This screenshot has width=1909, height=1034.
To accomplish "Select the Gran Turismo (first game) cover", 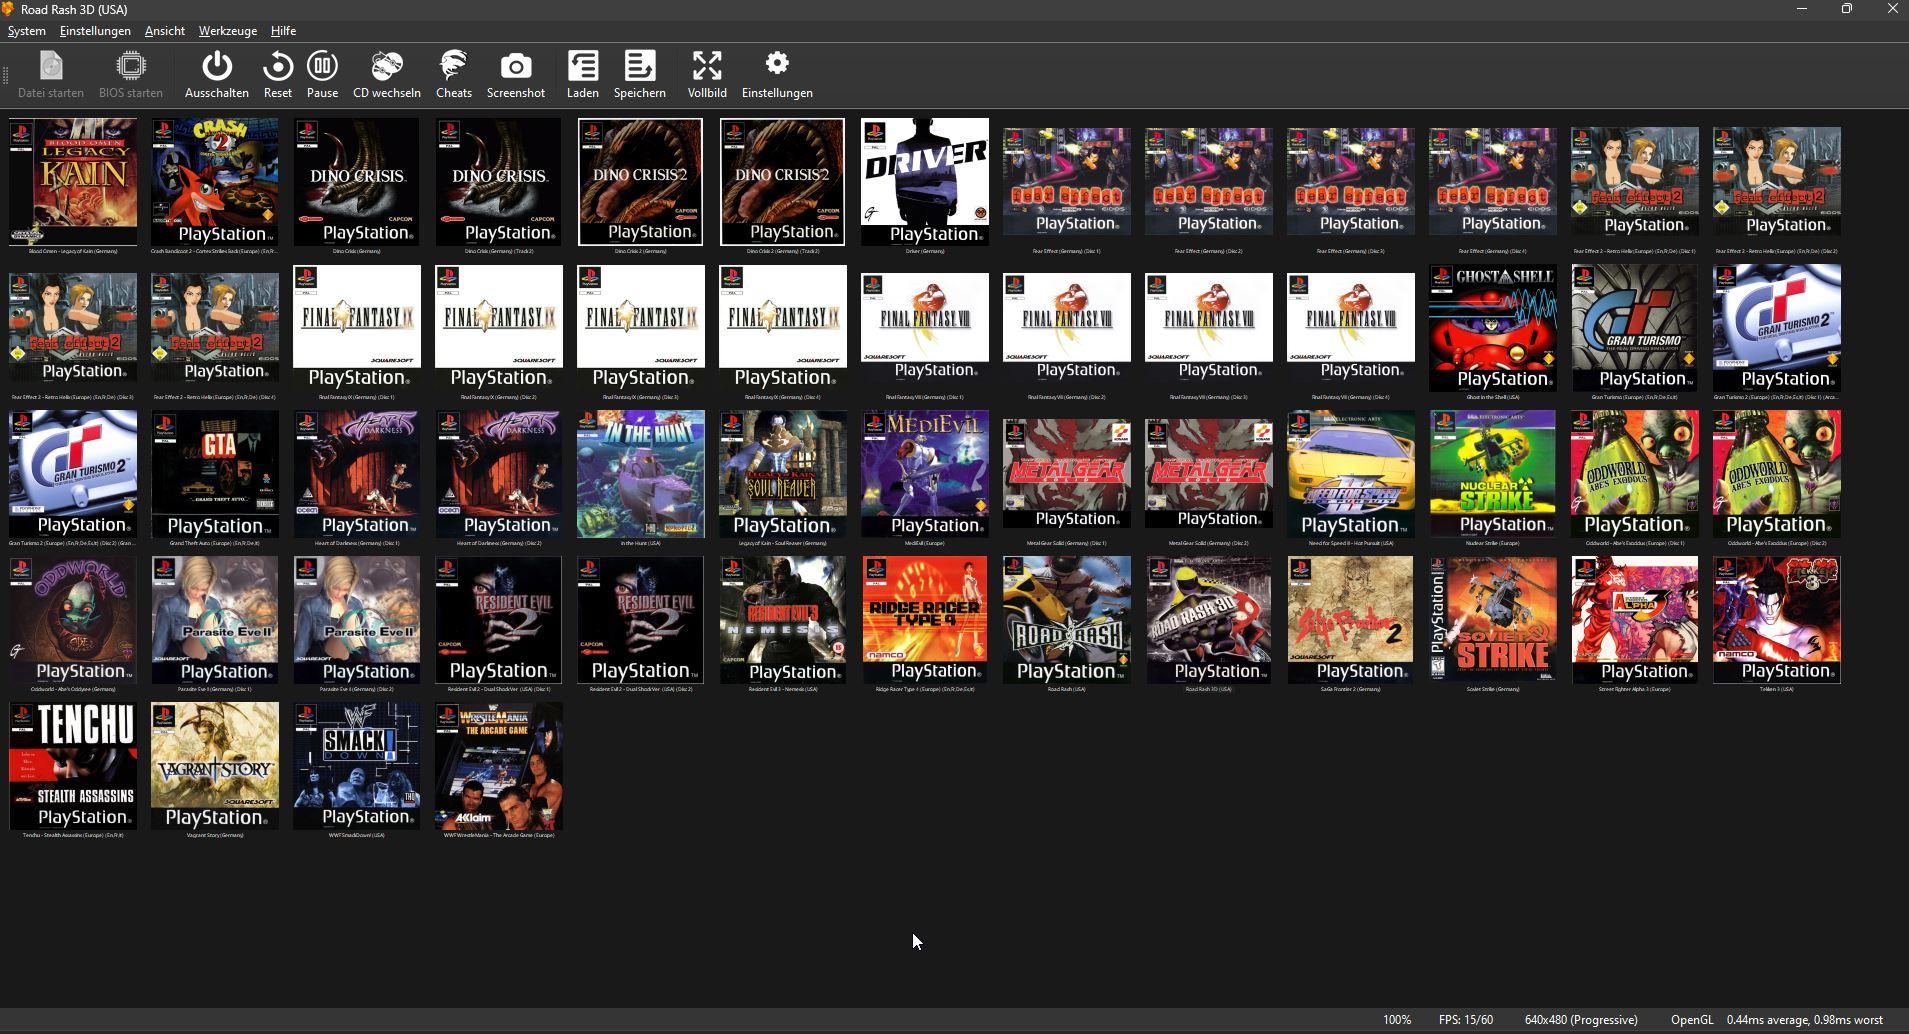I will pyautogui.click(x=1635, y=328).
